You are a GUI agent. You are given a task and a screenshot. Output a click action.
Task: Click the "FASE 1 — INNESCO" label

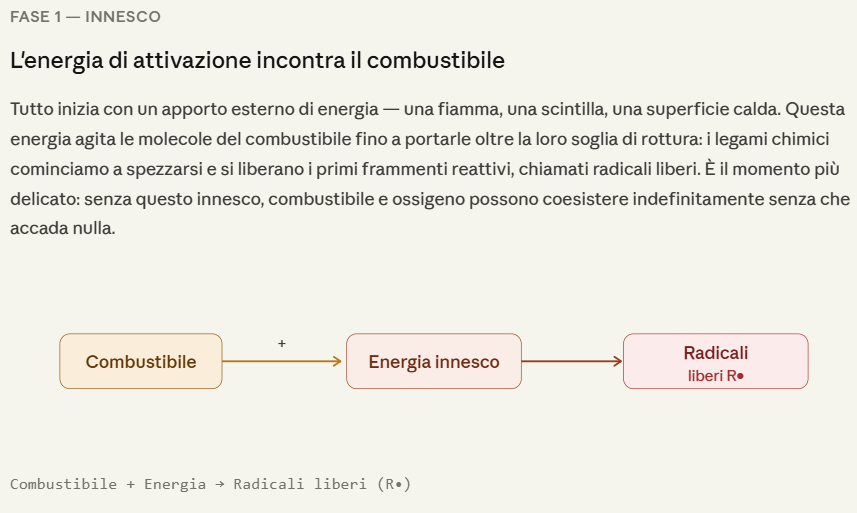[x=85, y=17]
